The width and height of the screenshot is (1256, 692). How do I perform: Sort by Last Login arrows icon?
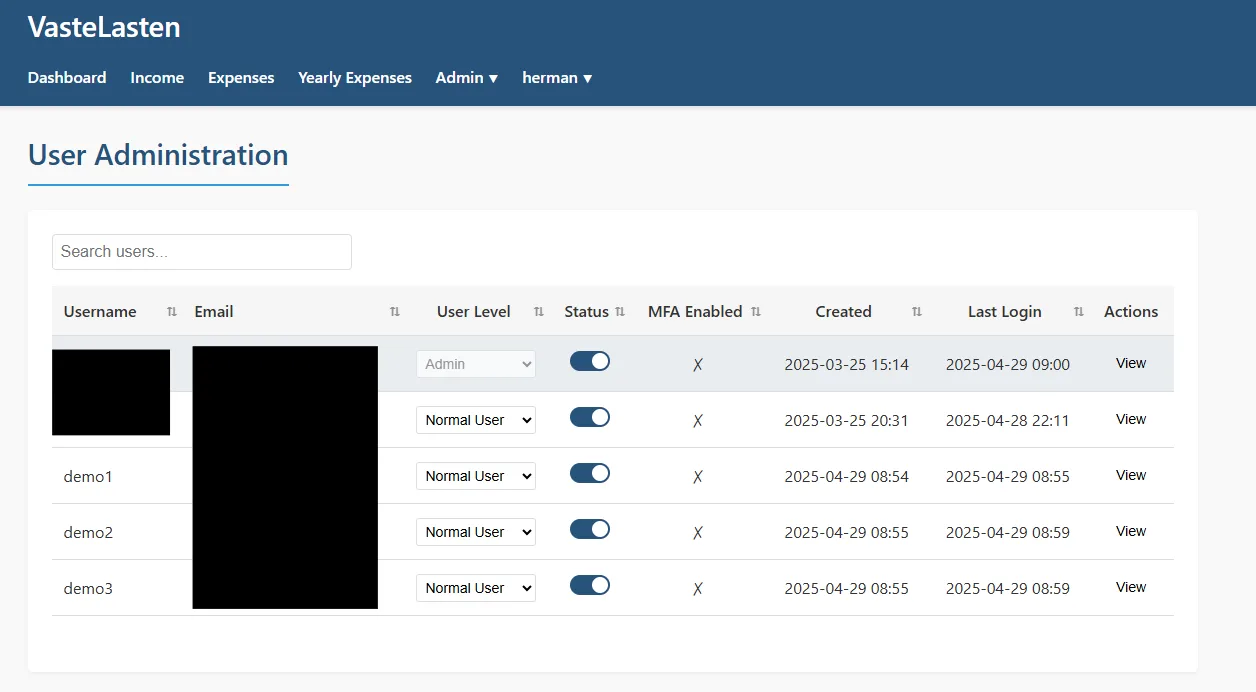(1079, 312)
